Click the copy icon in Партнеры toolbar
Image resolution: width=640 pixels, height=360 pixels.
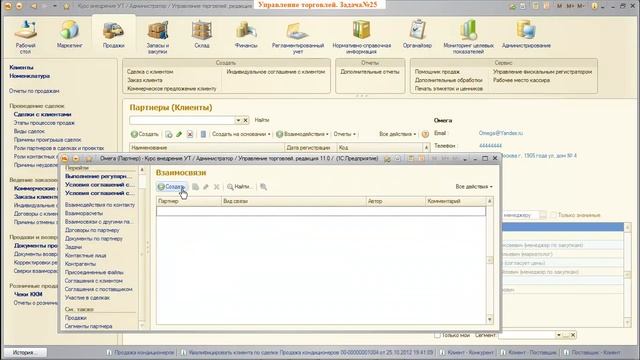169,134
